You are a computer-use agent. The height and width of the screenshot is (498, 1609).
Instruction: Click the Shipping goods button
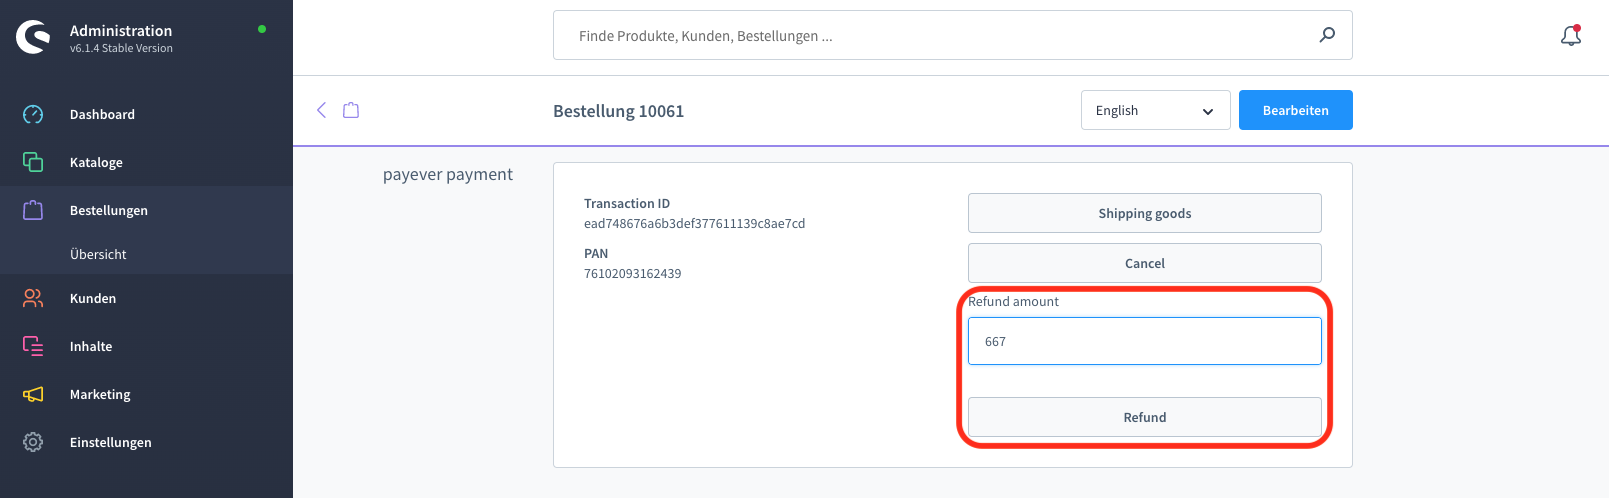pos(1144,213)
